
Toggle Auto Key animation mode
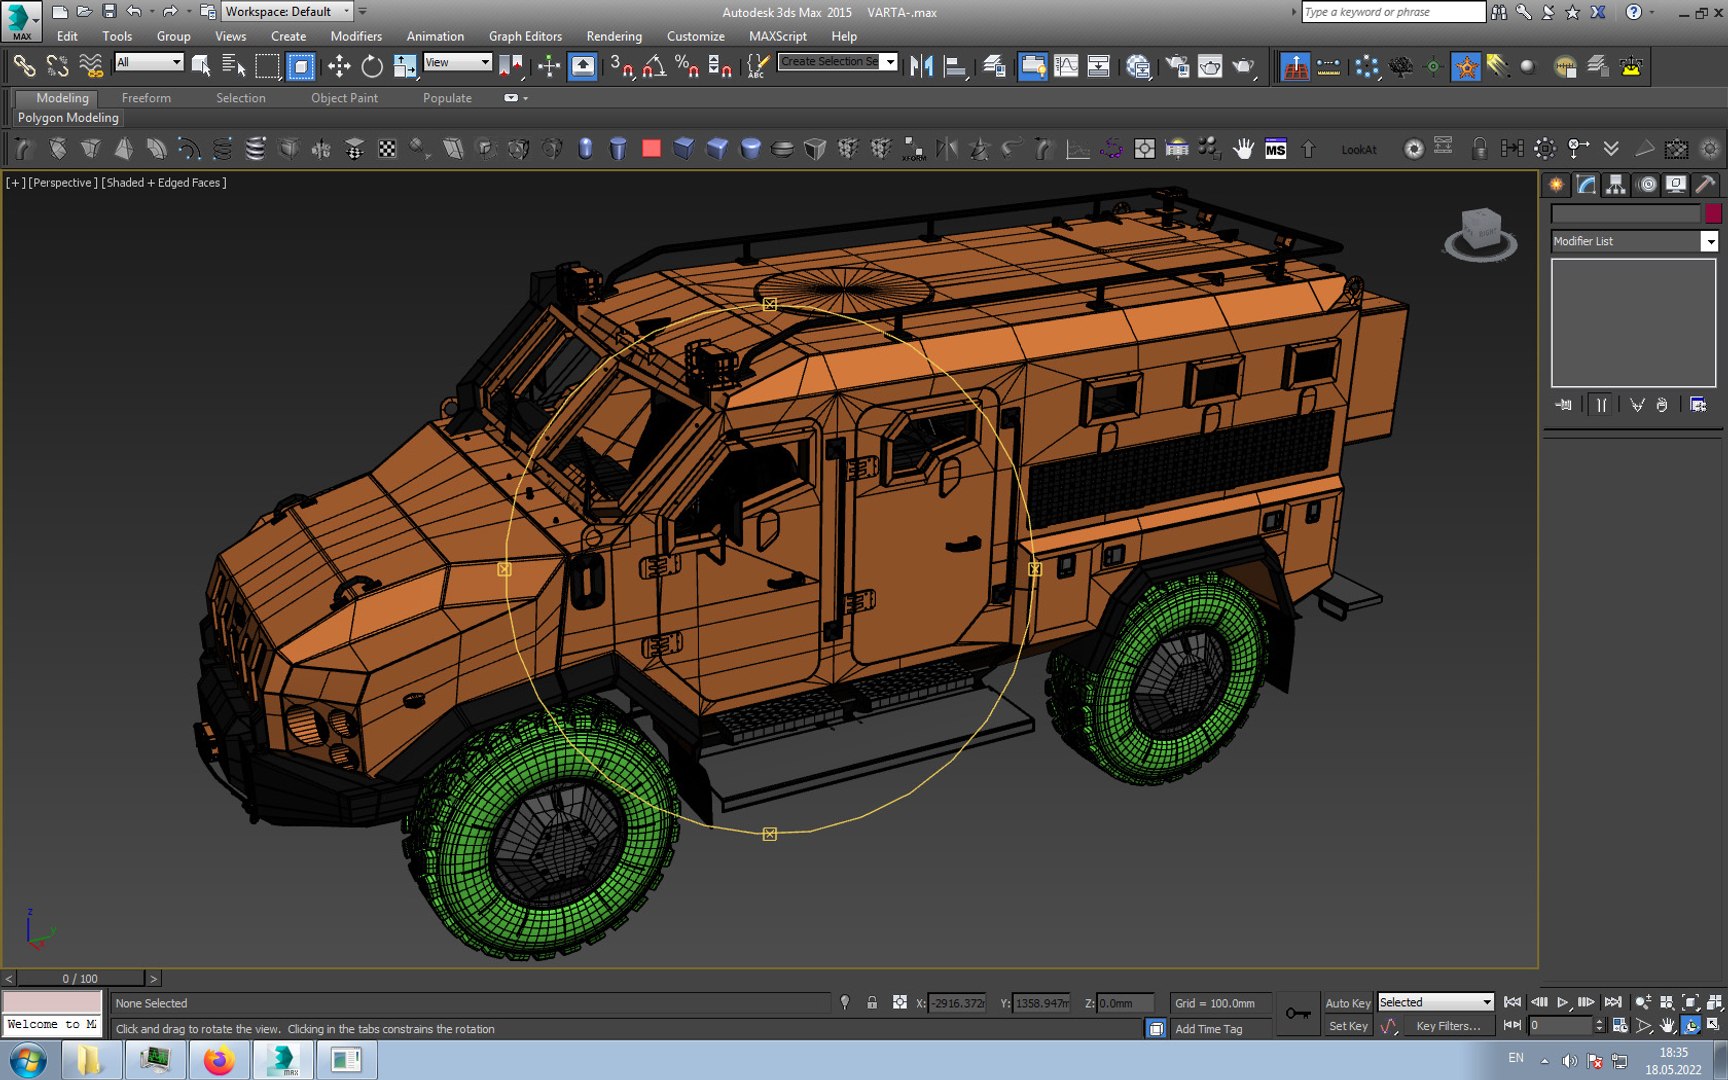coord(1347,1003)
